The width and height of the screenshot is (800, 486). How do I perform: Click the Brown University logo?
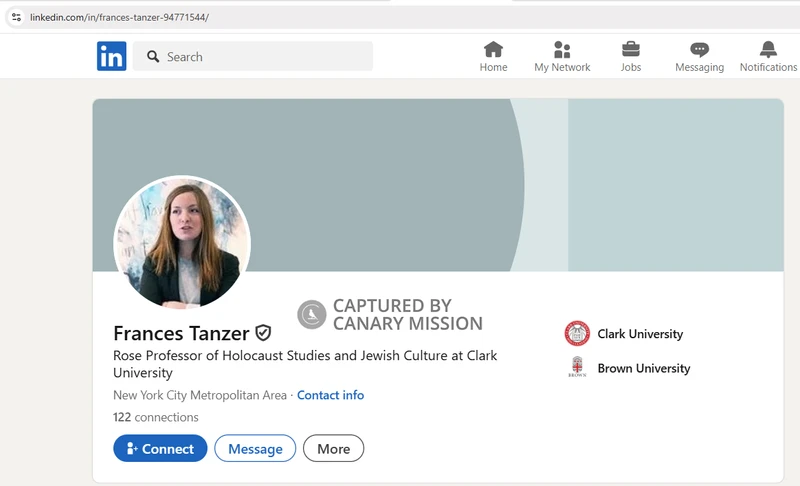click(577, 368)
